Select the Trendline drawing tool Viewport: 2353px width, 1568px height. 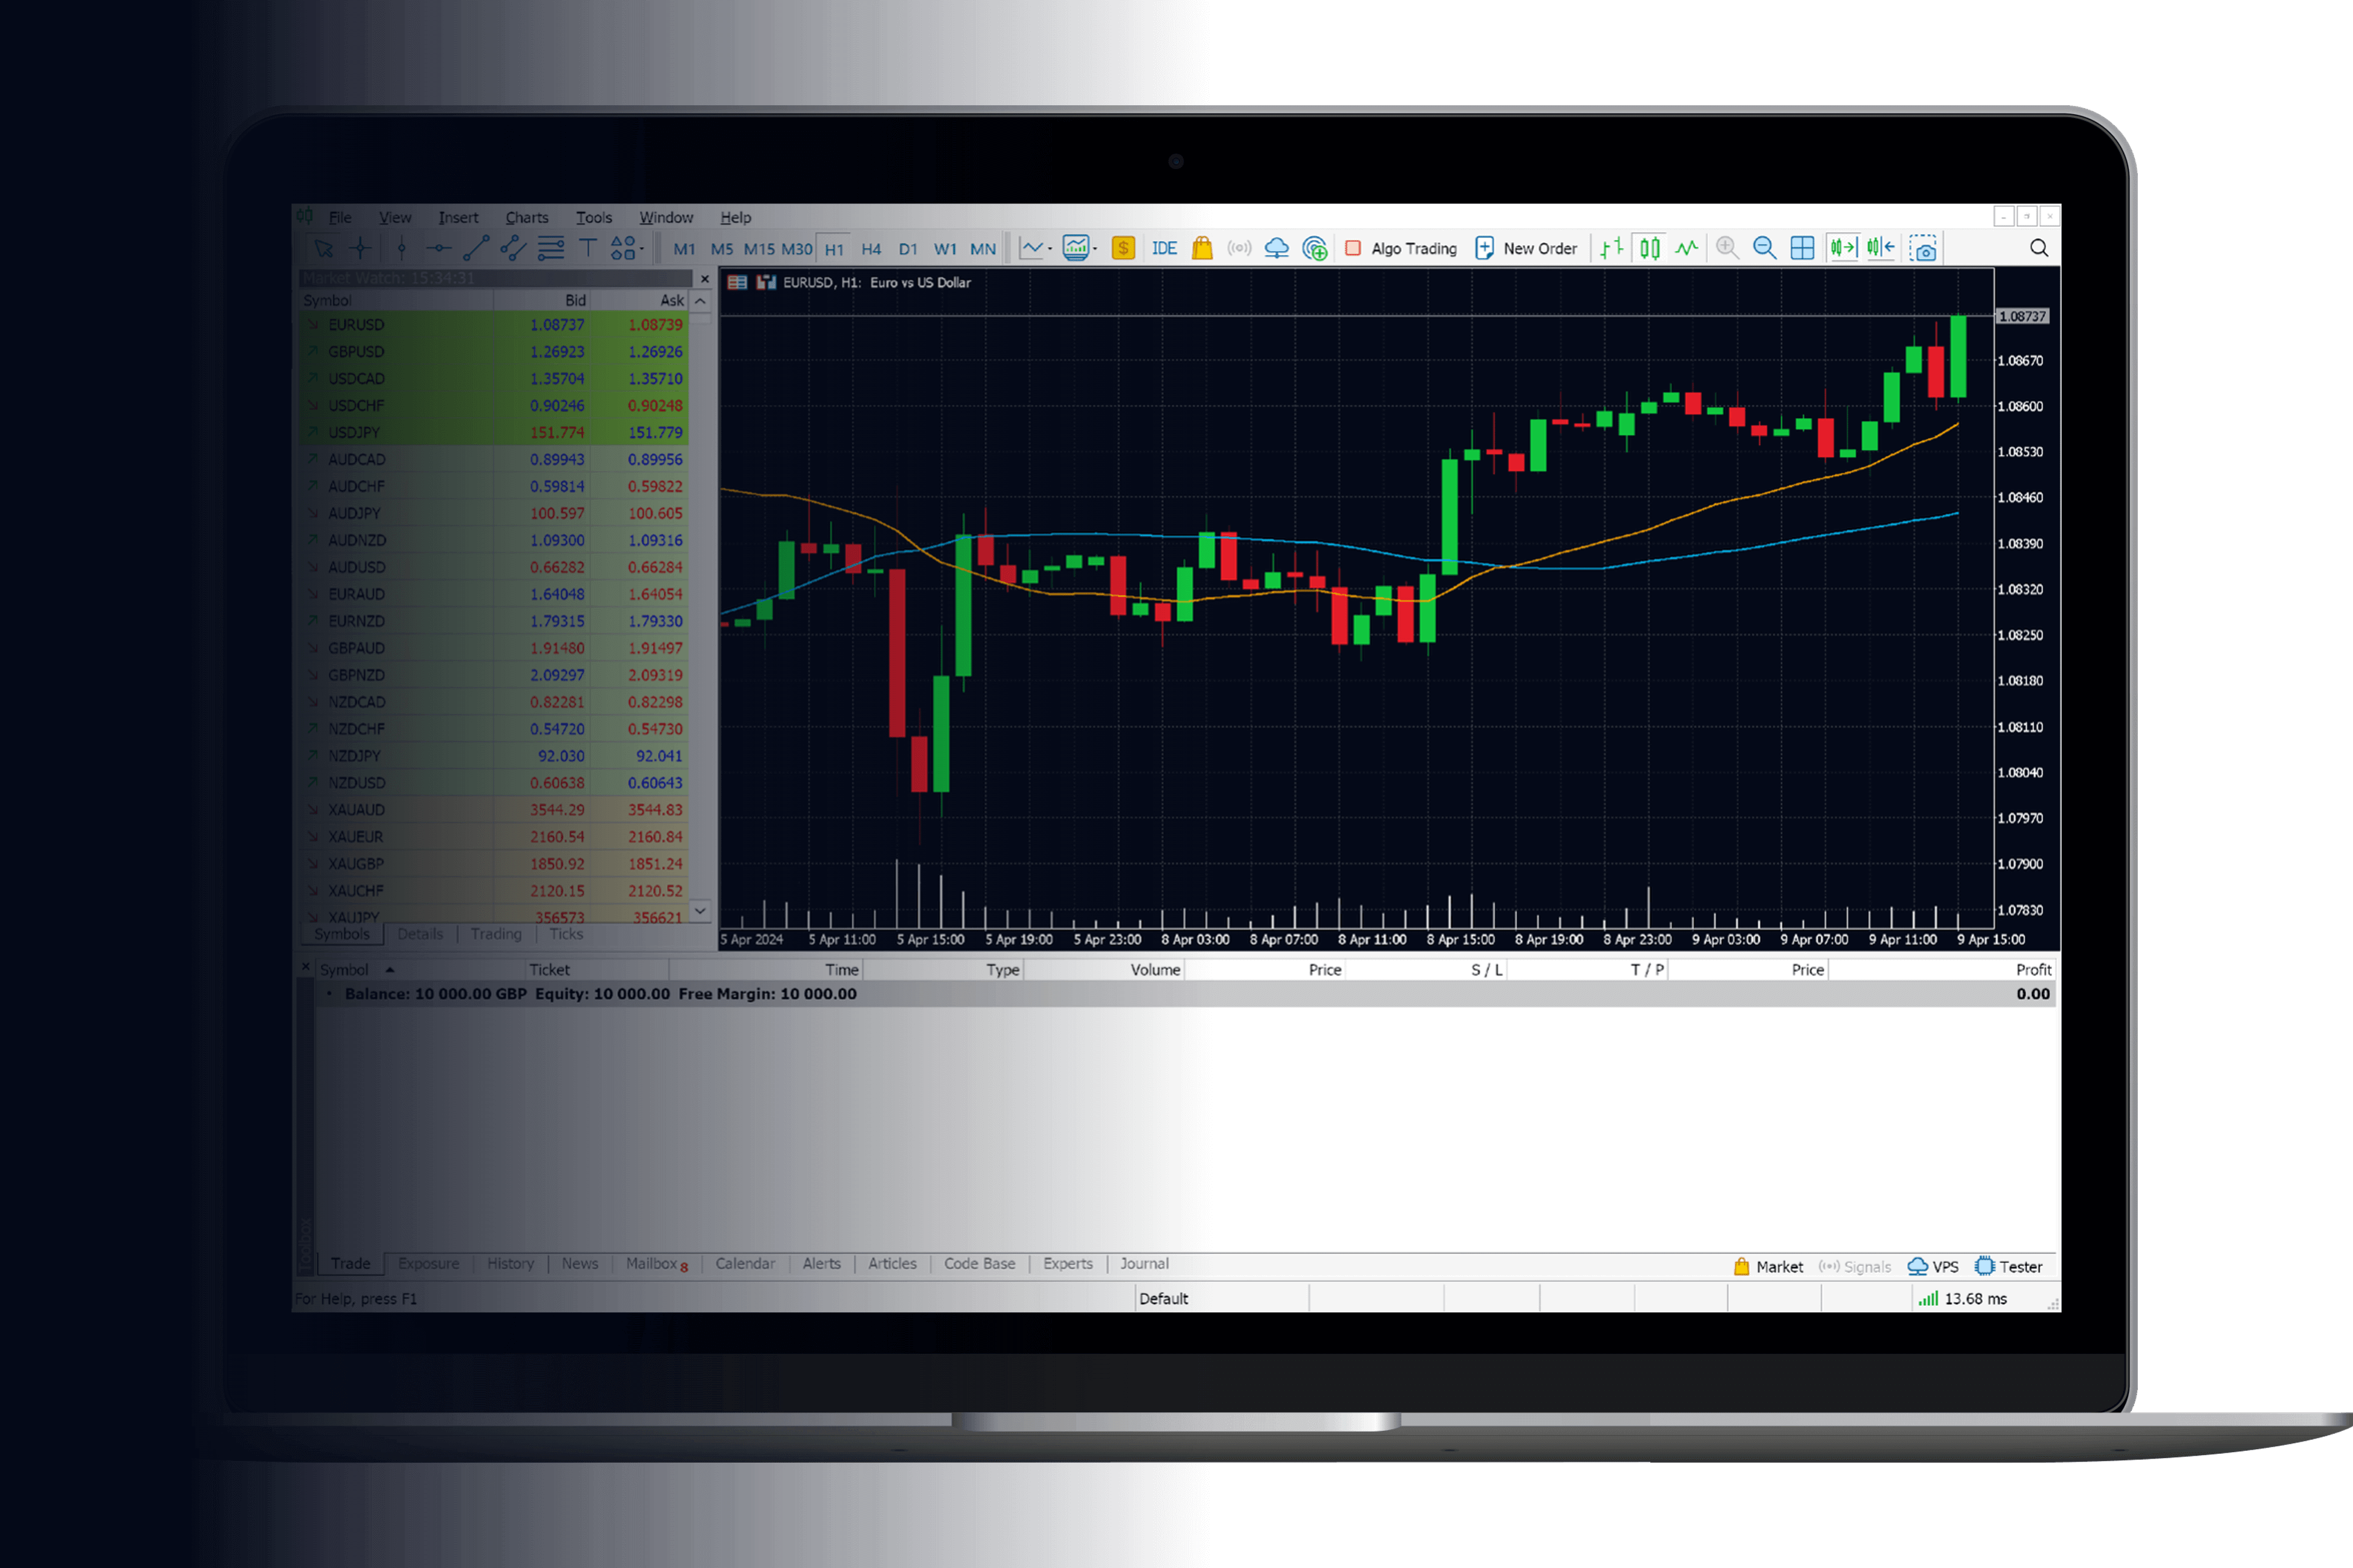[476, 247]
